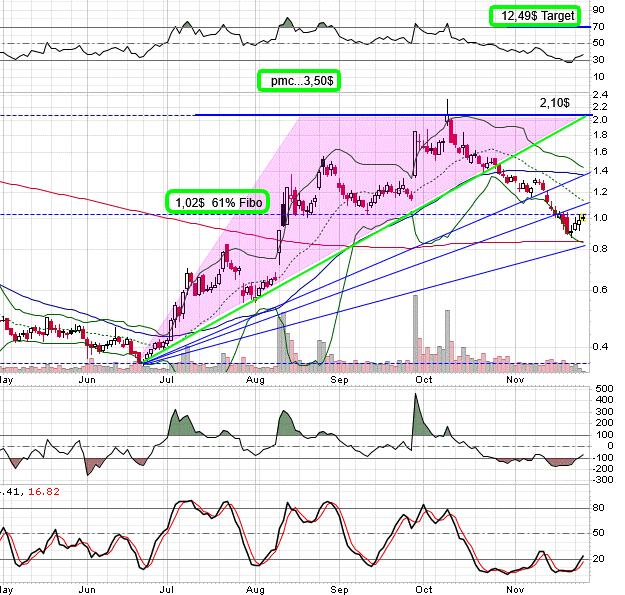Click the "pmc...3,50$" green label
Image resolution: width=625 pixels, height=595 pixels.
(x=297, y=80)
